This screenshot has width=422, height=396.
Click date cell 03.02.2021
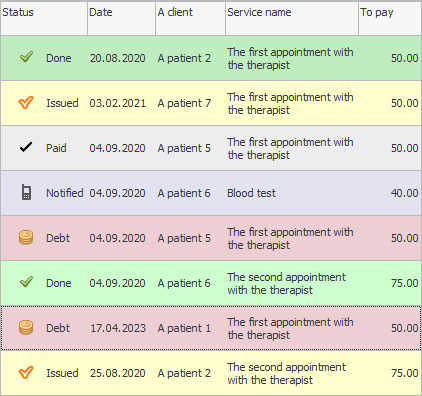click(x=118, y=103)
